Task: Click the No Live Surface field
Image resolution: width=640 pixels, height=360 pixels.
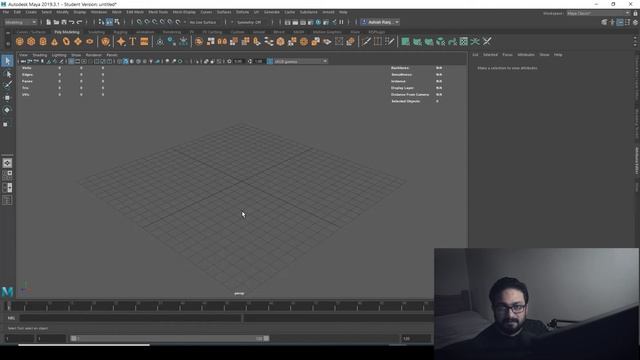Action: (x=203, y=22)
